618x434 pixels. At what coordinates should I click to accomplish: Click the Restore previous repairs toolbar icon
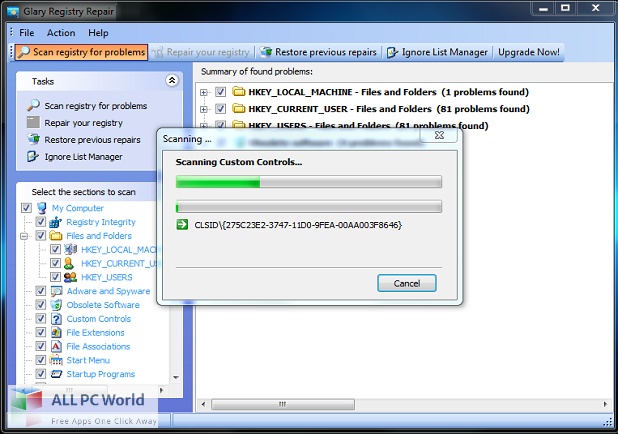pyautogui.click(x=266, y=52)
